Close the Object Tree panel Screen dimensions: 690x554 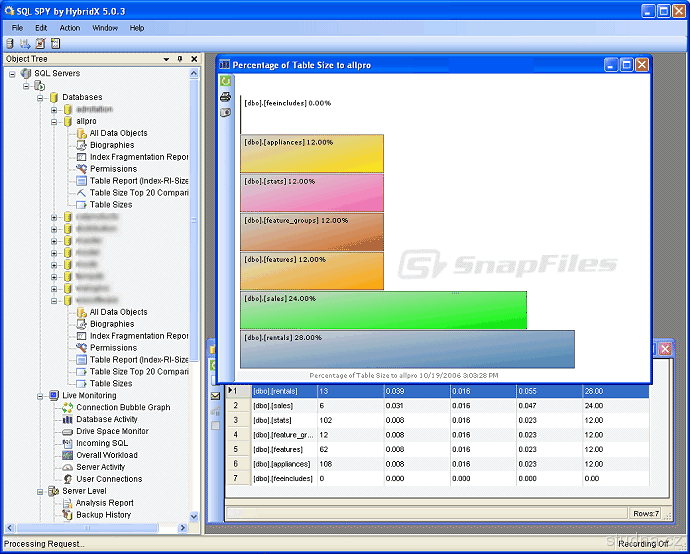coord(193,59)
